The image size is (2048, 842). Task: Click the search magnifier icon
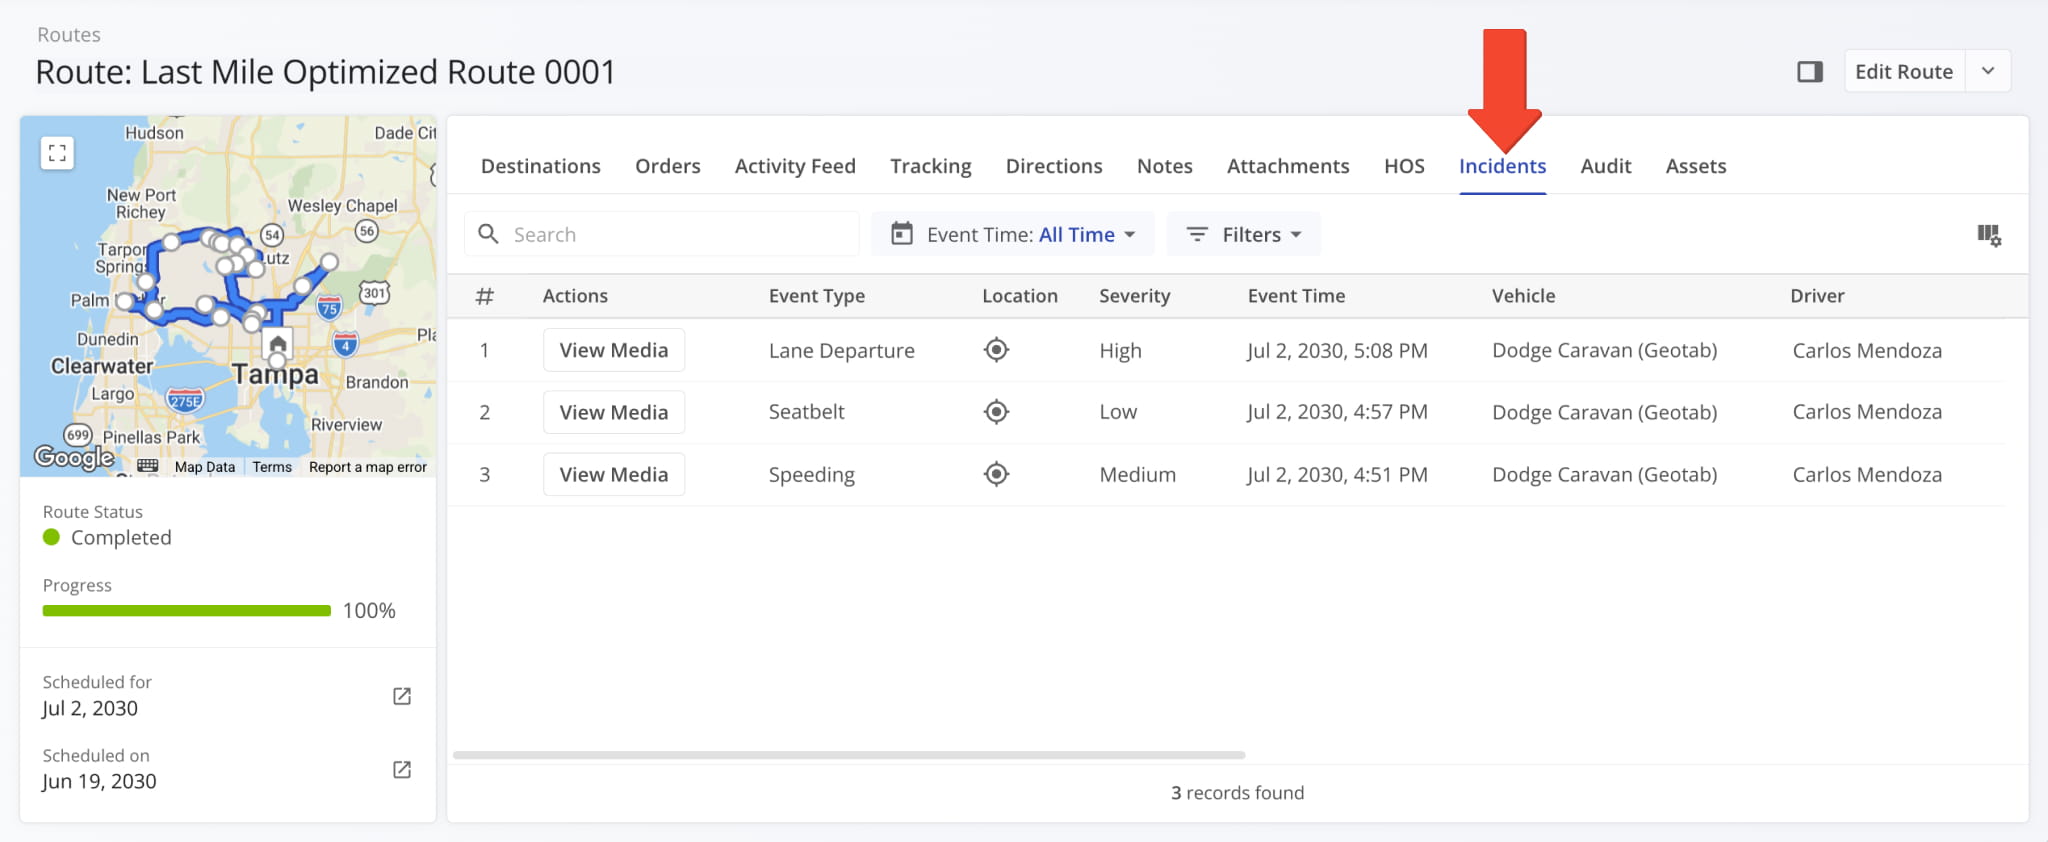488,234
